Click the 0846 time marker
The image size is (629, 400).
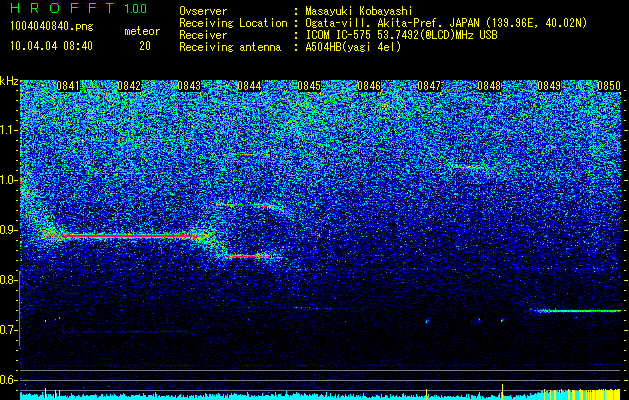369,86
